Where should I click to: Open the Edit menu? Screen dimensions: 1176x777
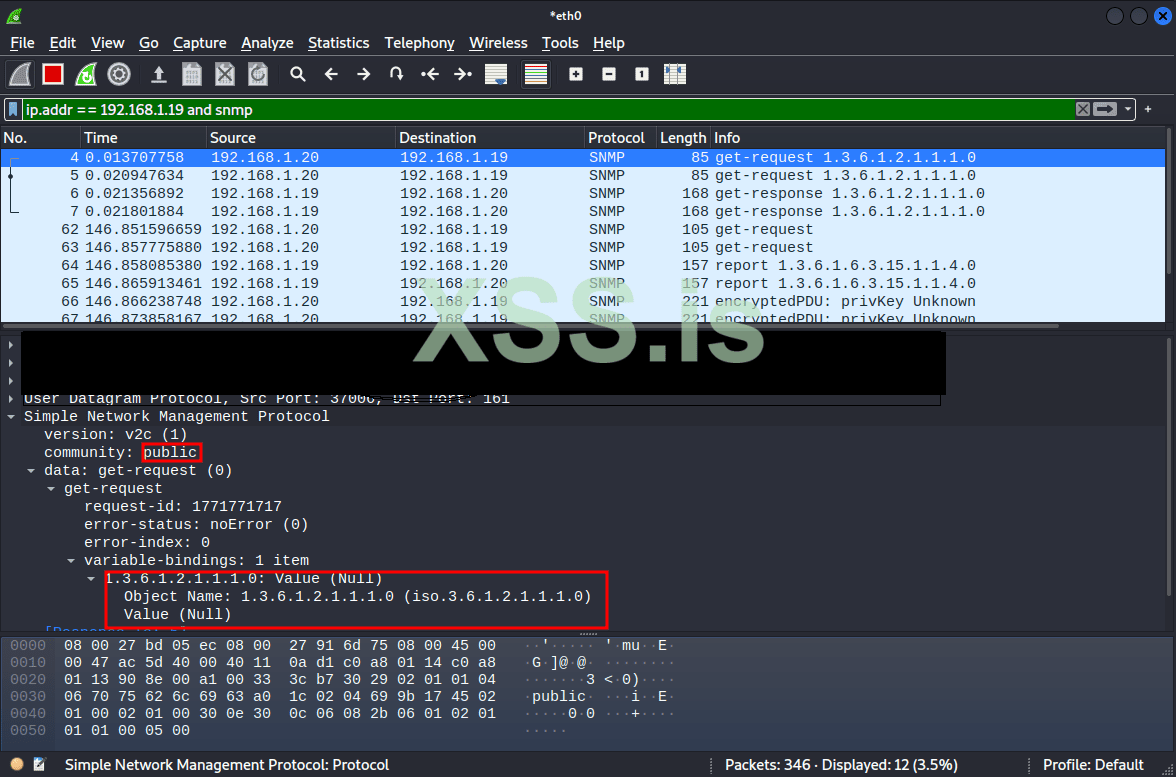(63, 43)
